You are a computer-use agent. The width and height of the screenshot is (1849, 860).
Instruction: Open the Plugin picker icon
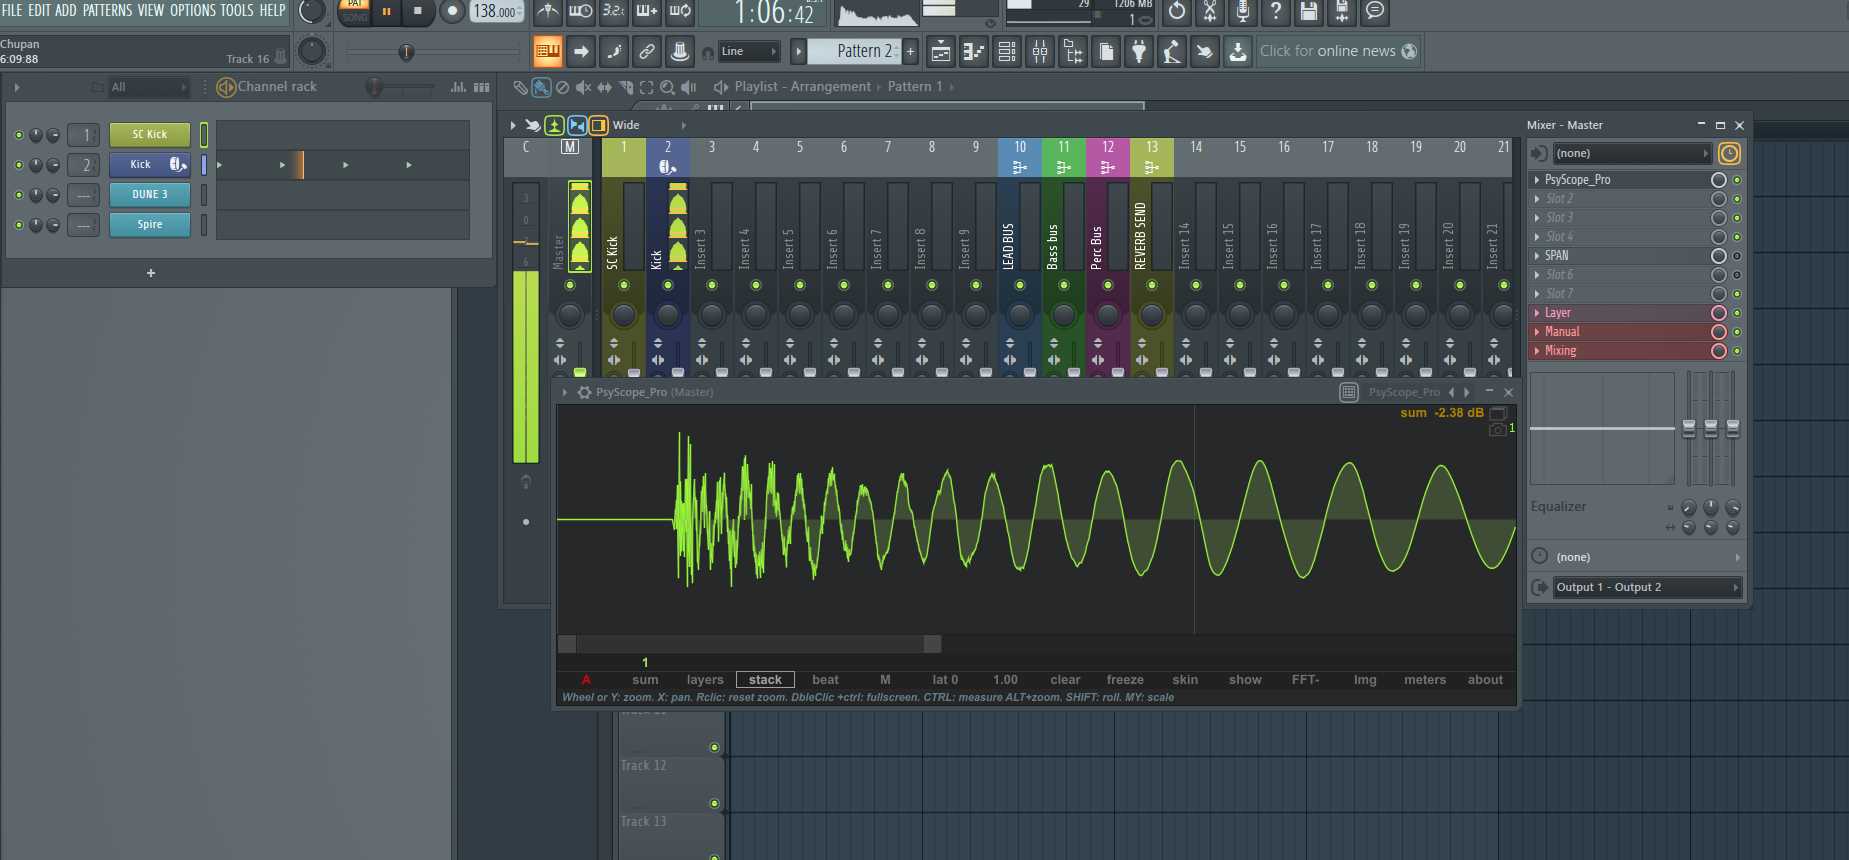[1139, 51]
